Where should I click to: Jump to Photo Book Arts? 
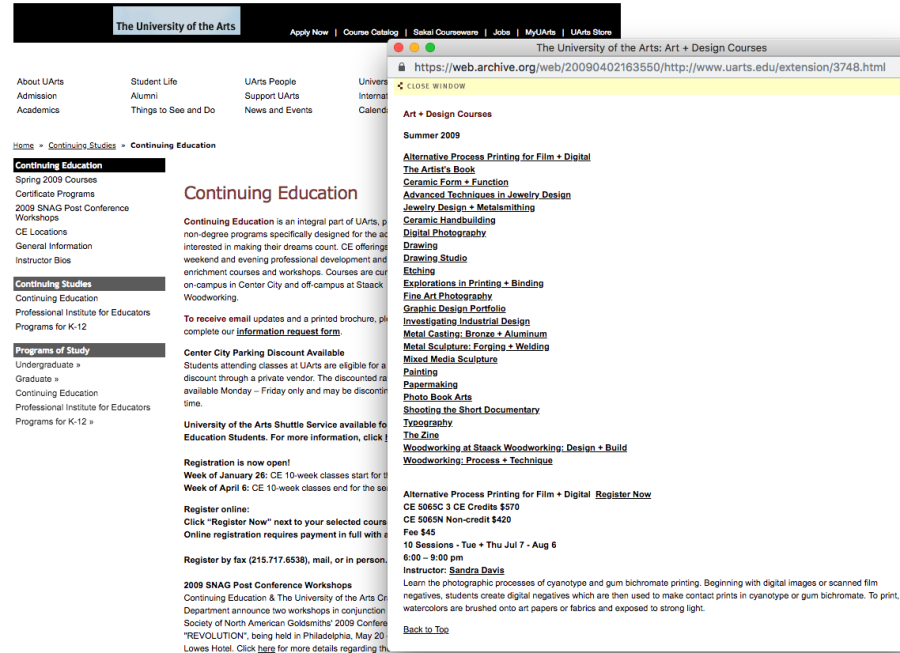tap(437, 397)
